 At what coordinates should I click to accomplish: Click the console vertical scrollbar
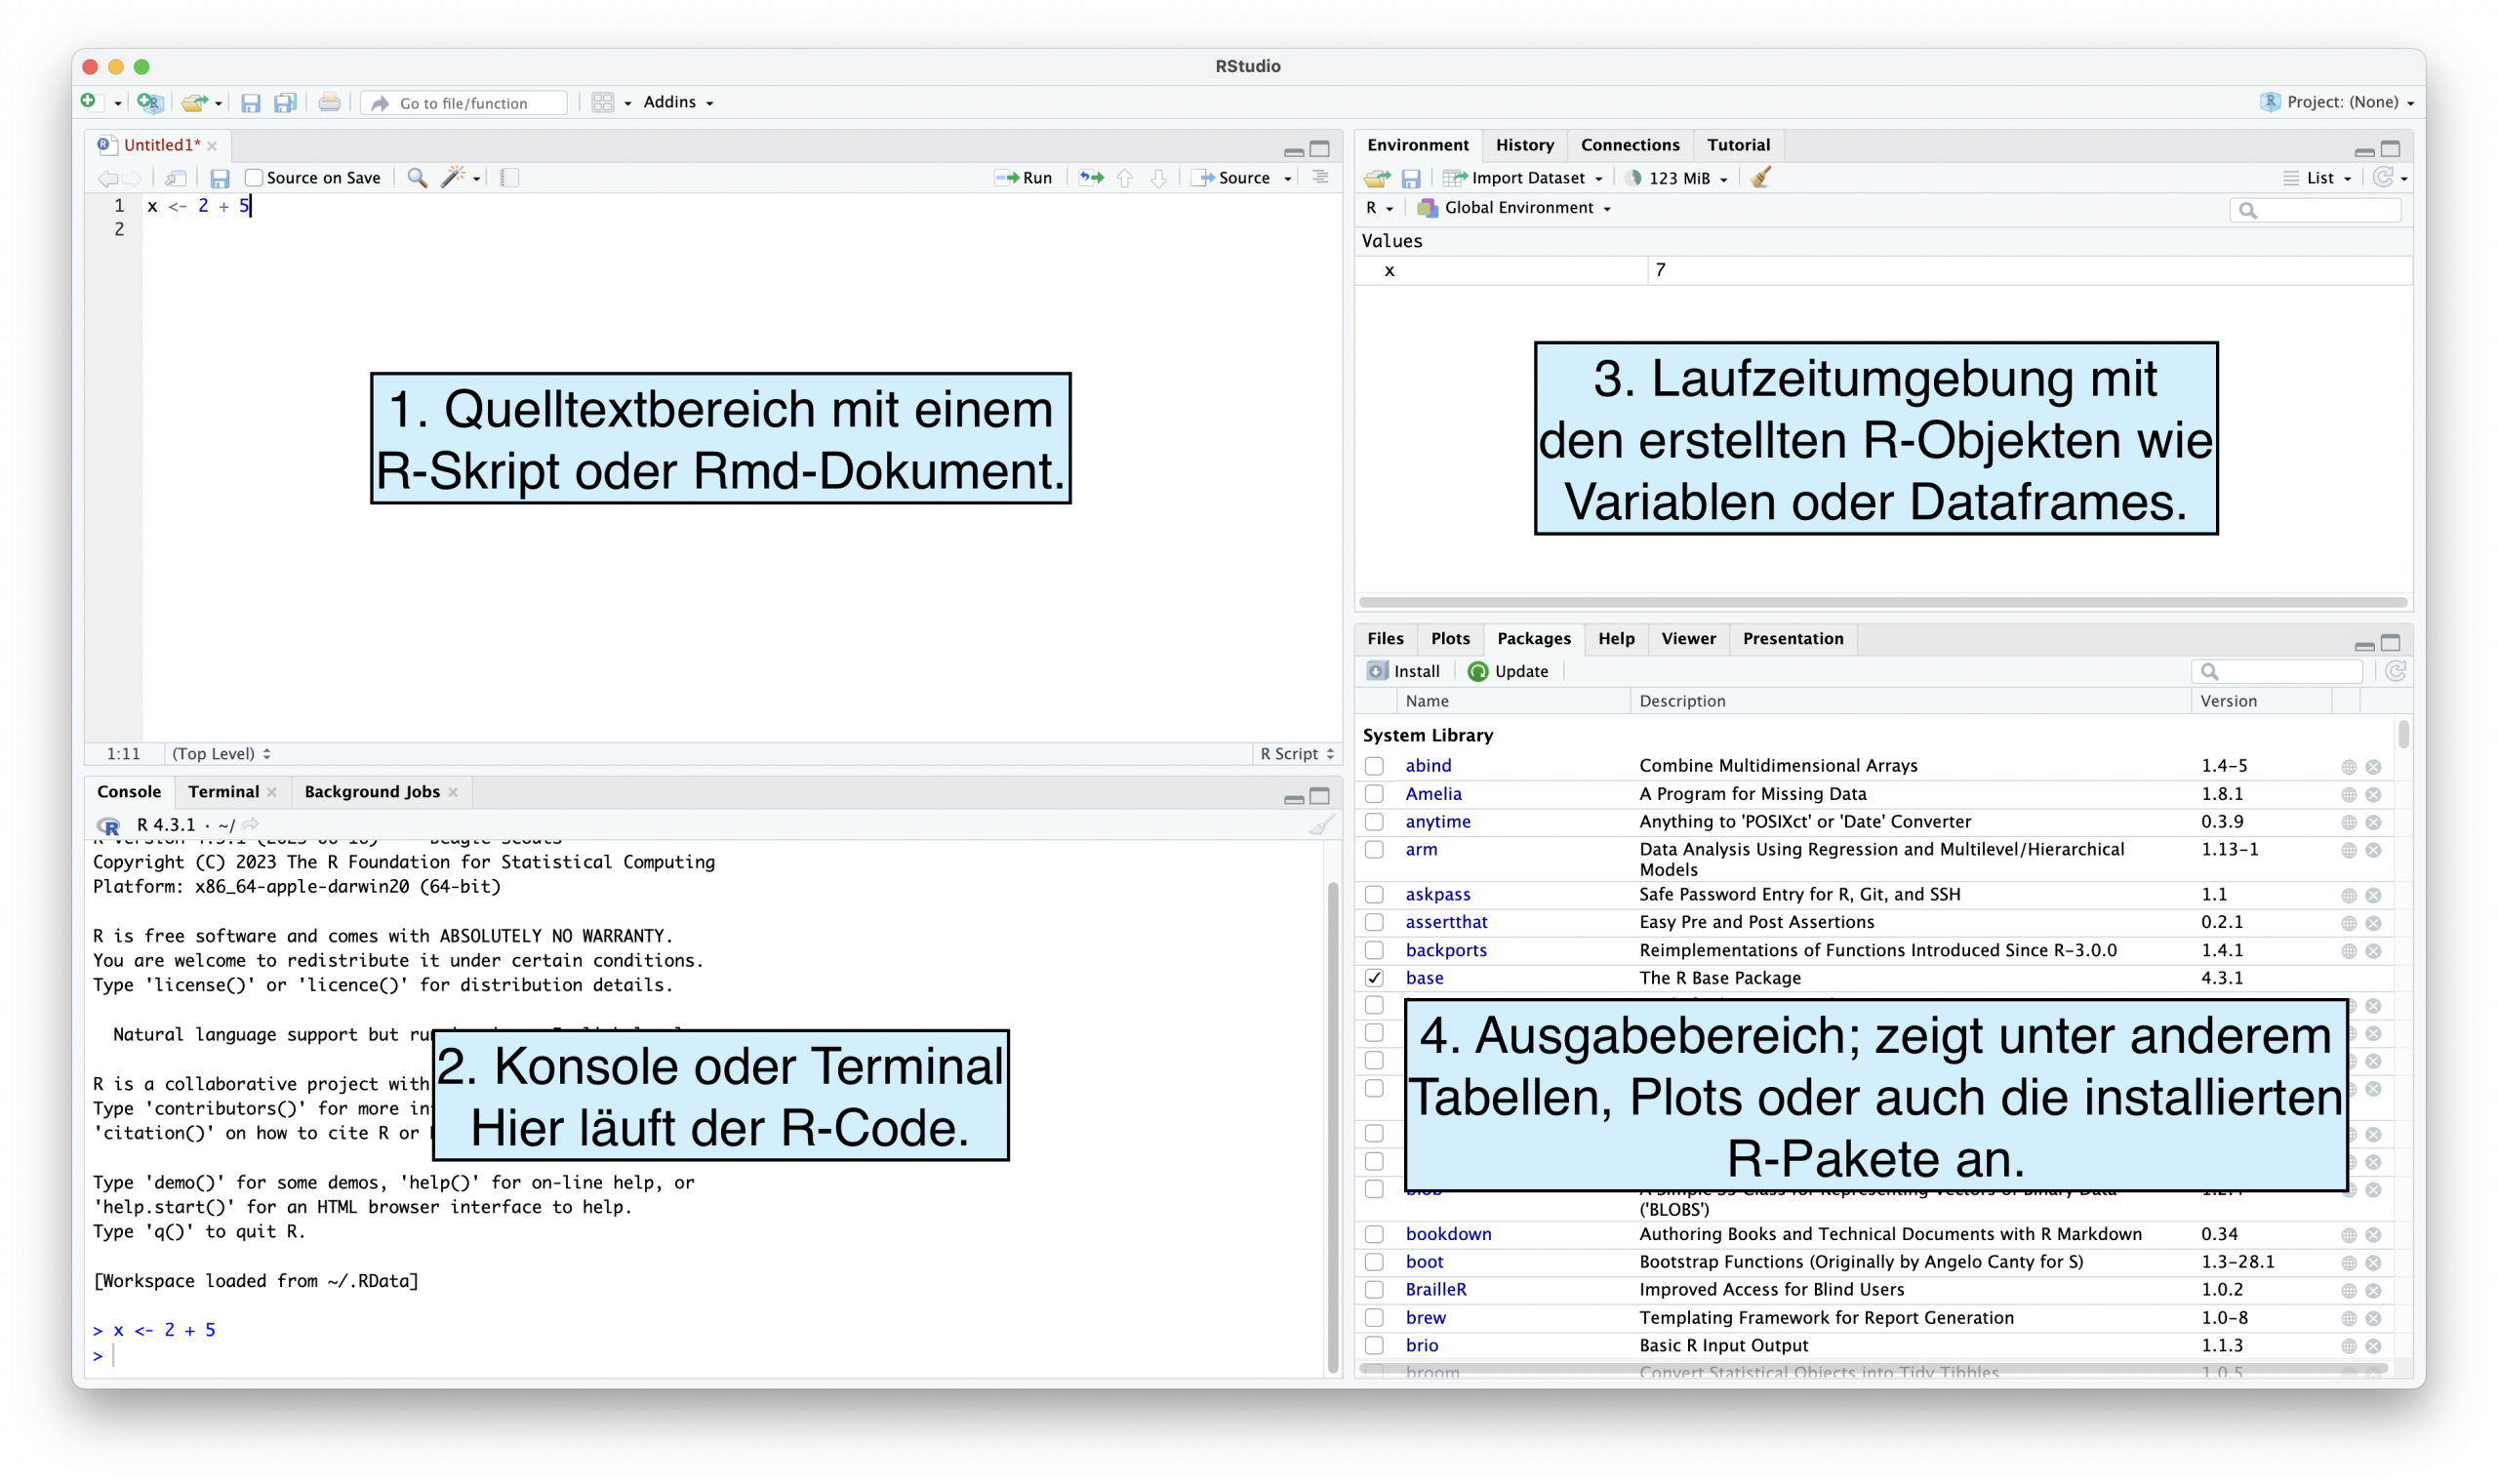point(1333,1127)
